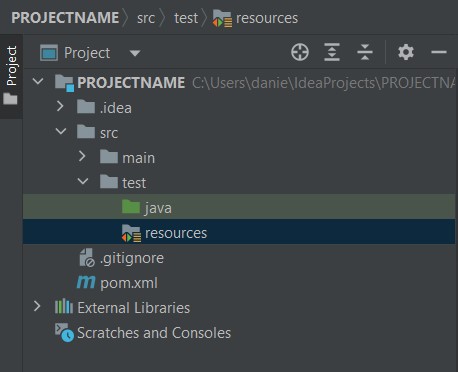
Task: Expand the main folder
Action: (x=82, y=156)
